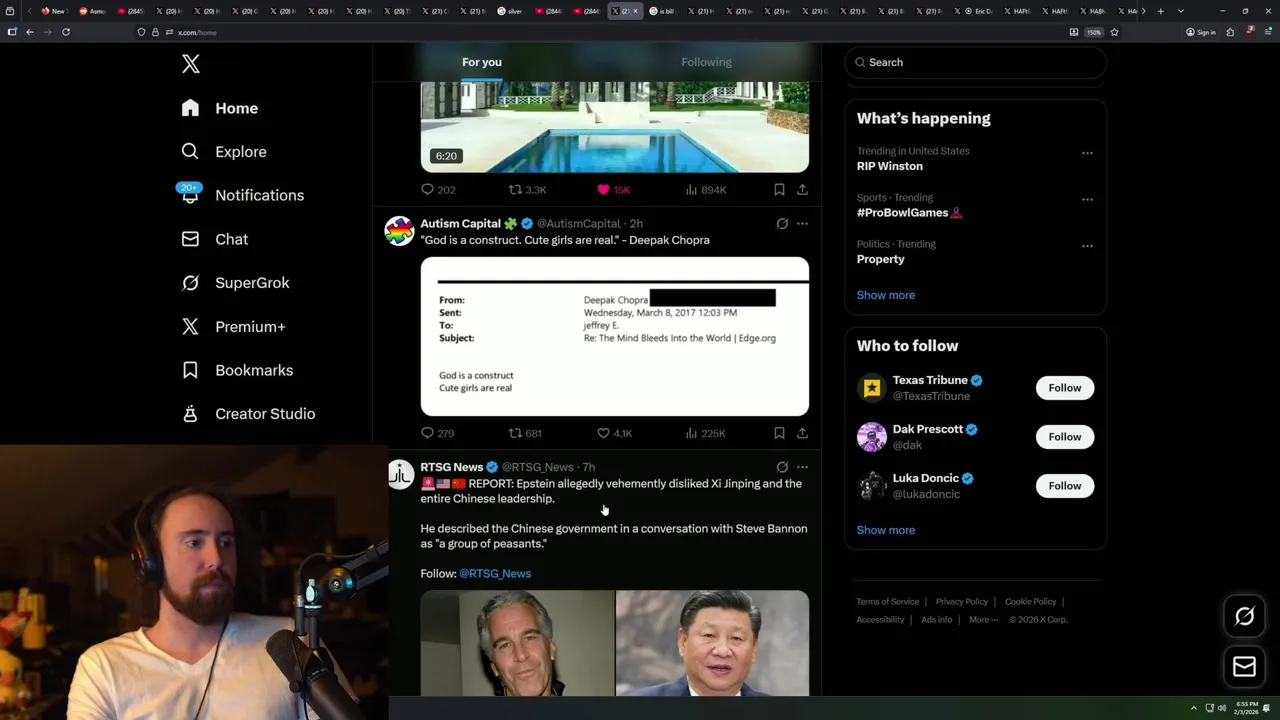Open Bookmarks in the sidebar
1280x720 pixels.
pyautogui.click(x=237, y=370)
